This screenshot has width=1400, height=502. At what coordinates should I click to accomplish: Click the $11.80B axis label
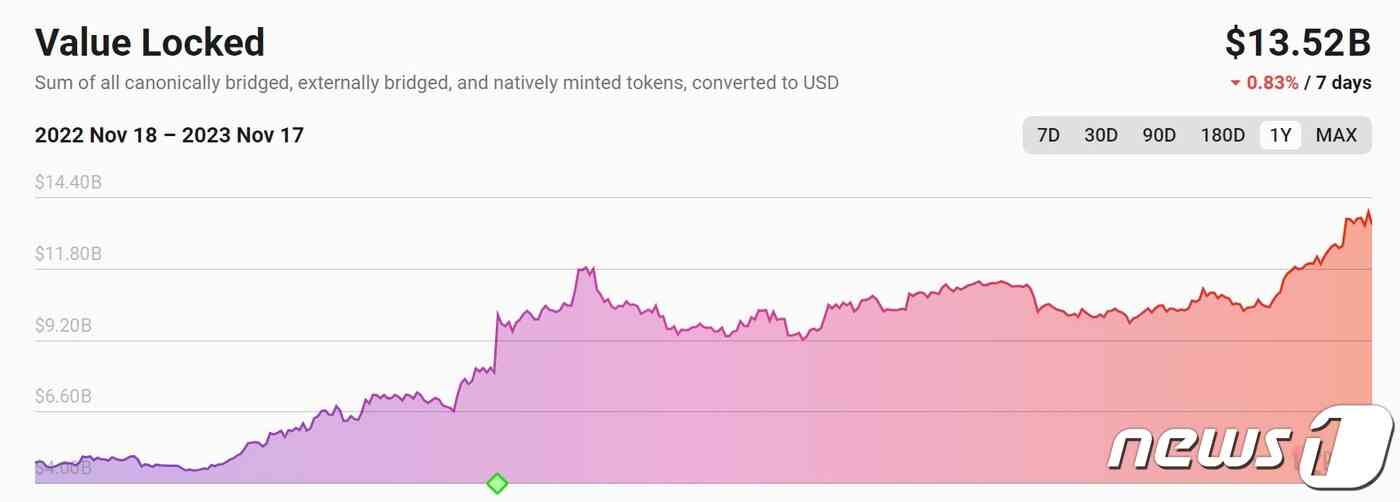[x=68, y=254]
